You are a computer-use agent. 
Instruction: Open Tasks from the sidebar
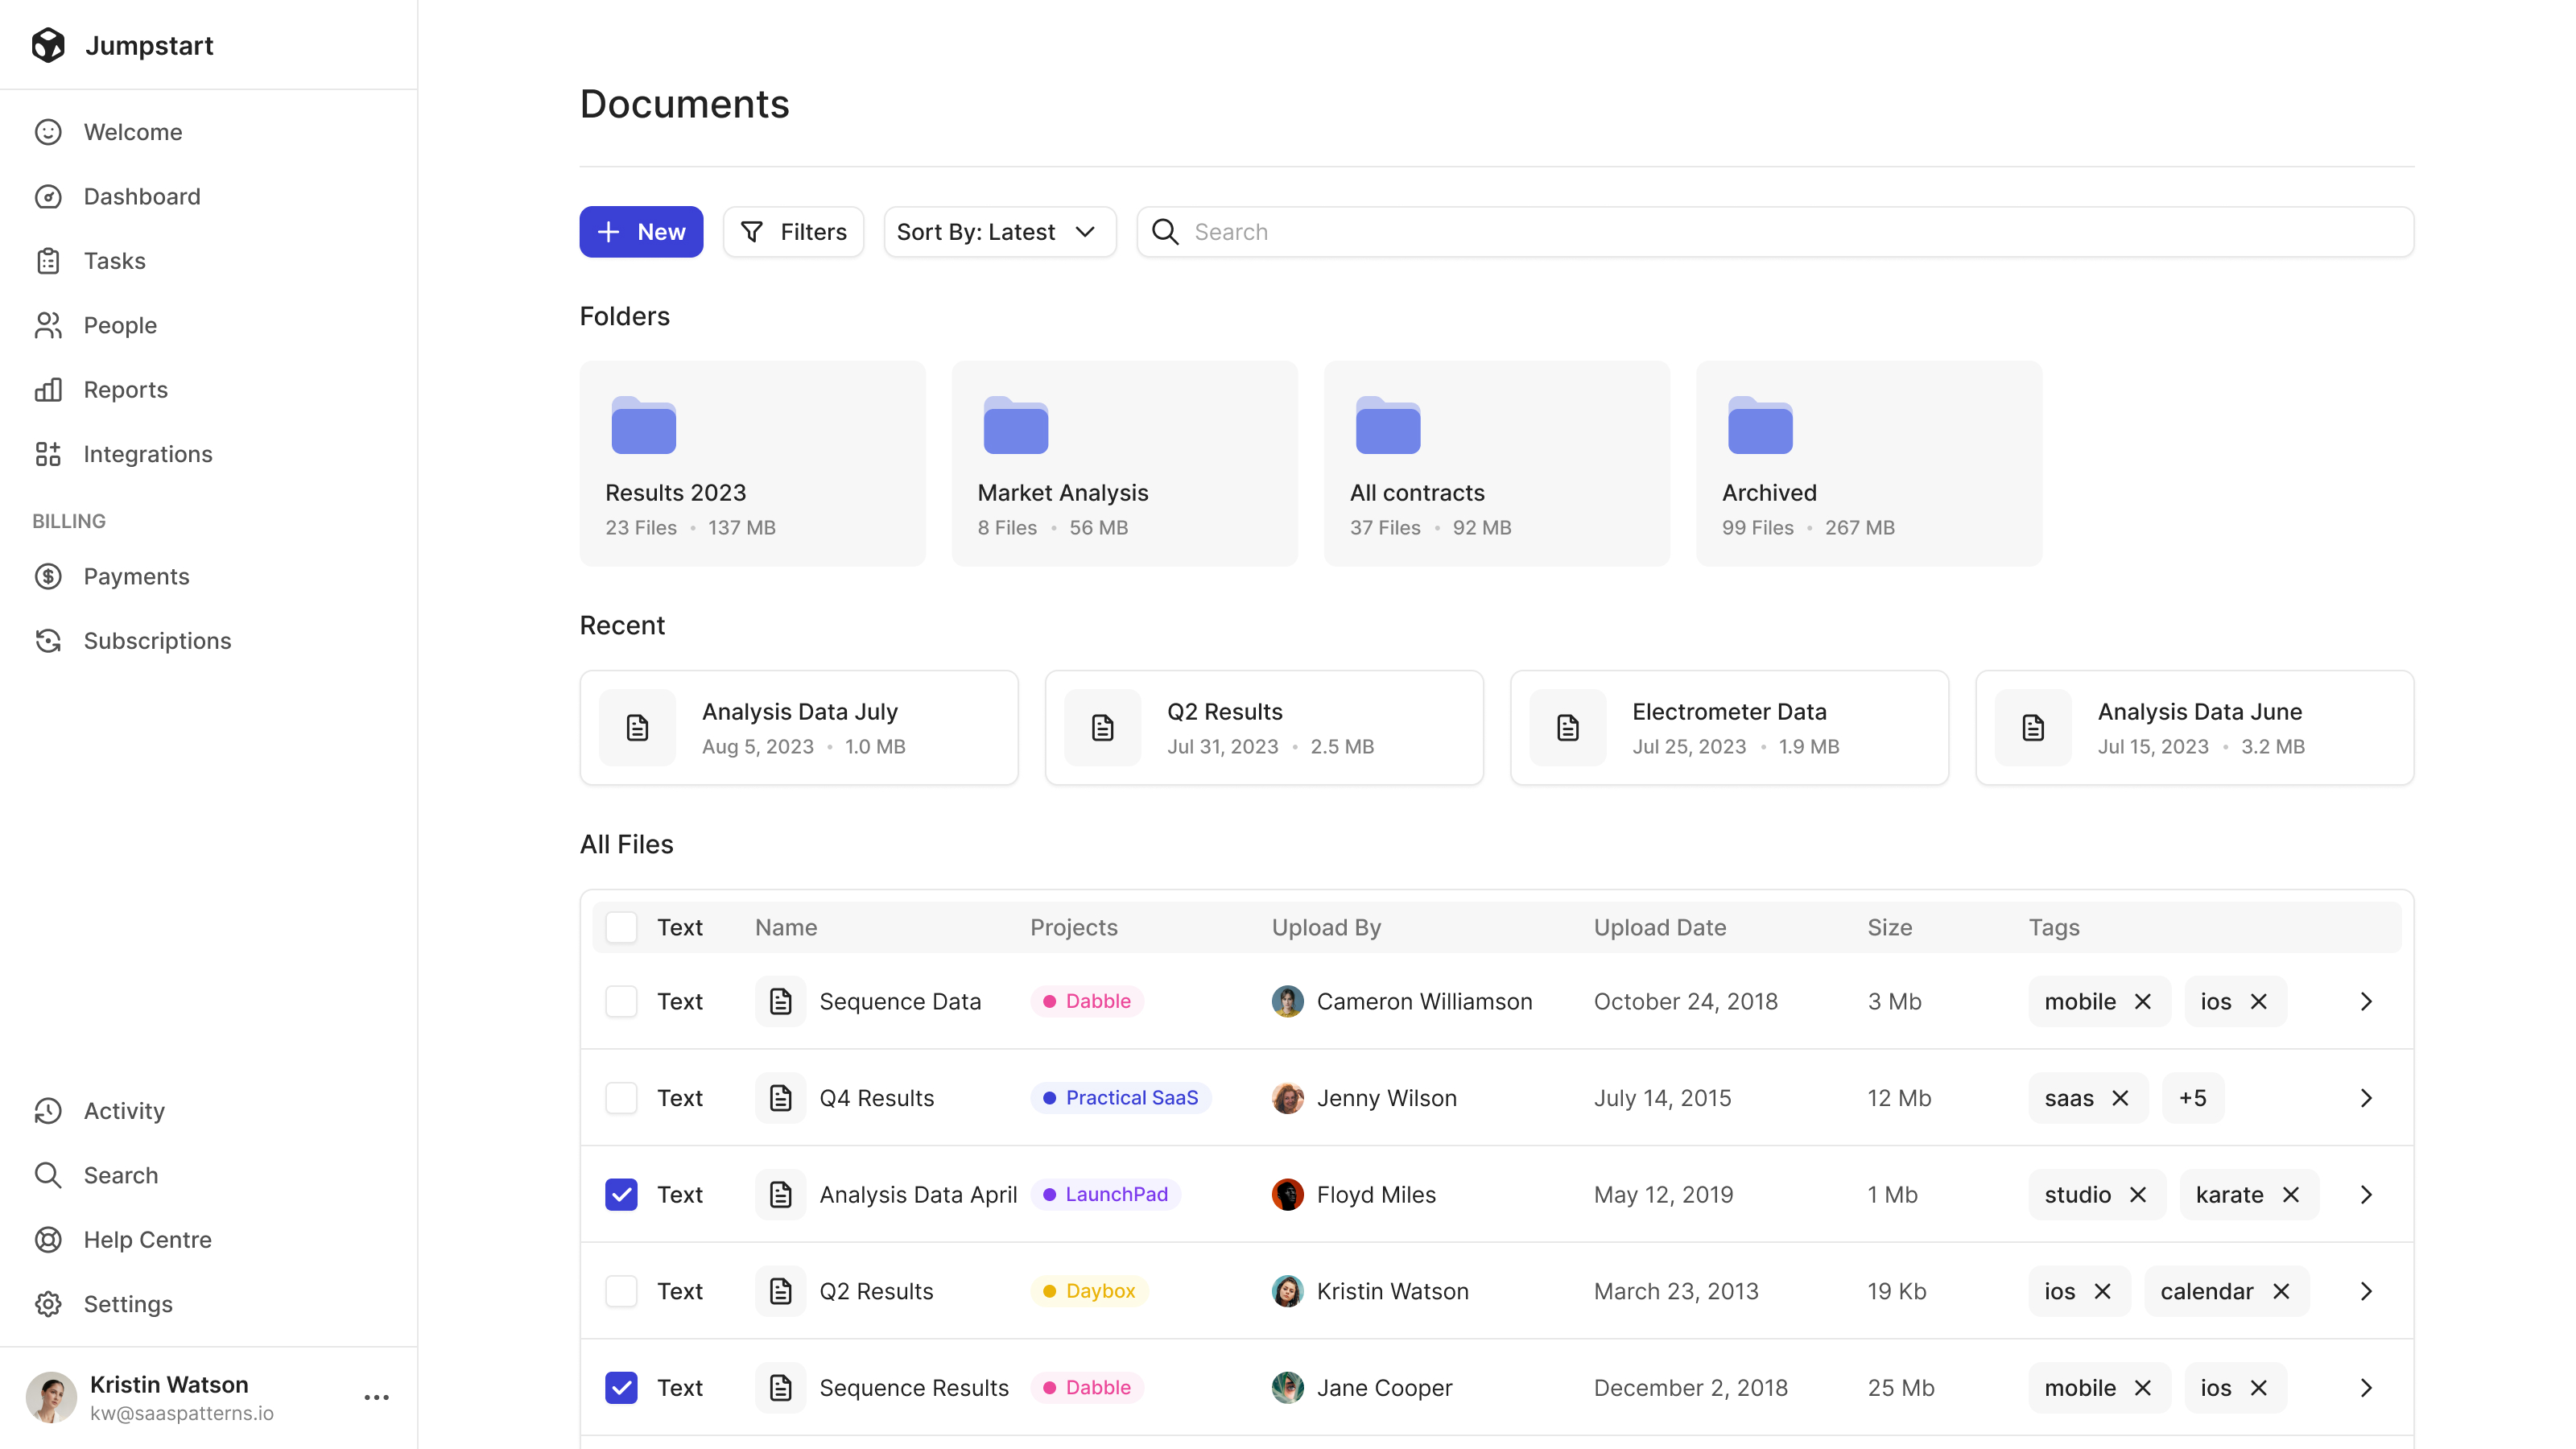coord(115,261)
